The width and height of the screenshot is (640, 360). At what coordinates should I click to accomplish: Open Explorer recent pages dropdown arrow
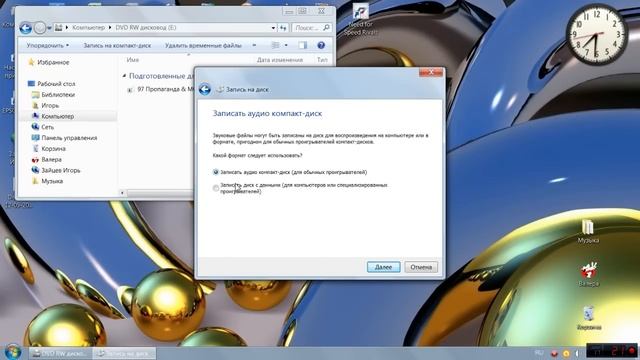click(49, 28)
